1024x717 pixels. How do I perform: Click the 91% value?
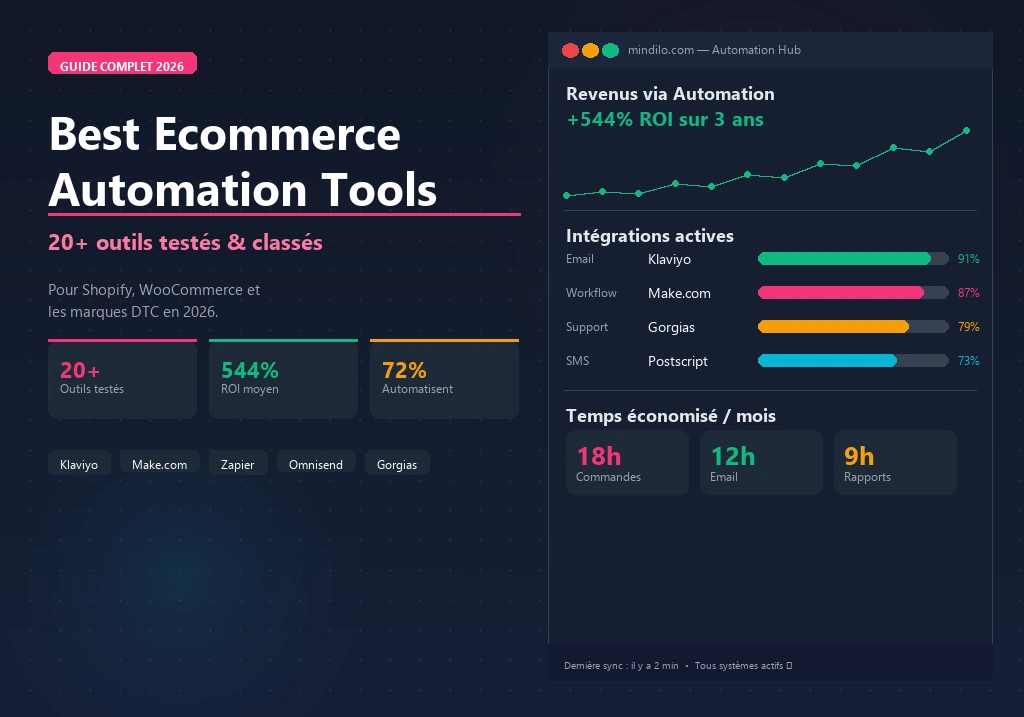pyautogui.click(x=968, y=259)
